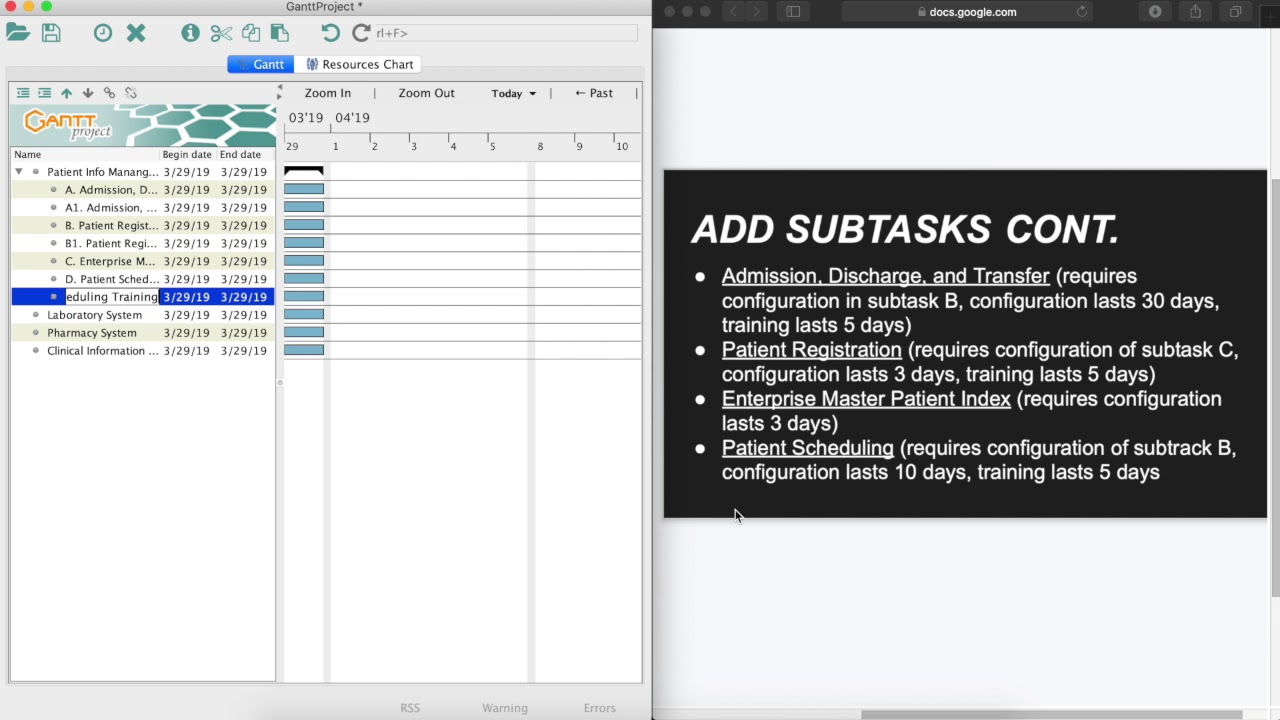Move the selected task up
The image size is (1280, 720).
[66, 93]
